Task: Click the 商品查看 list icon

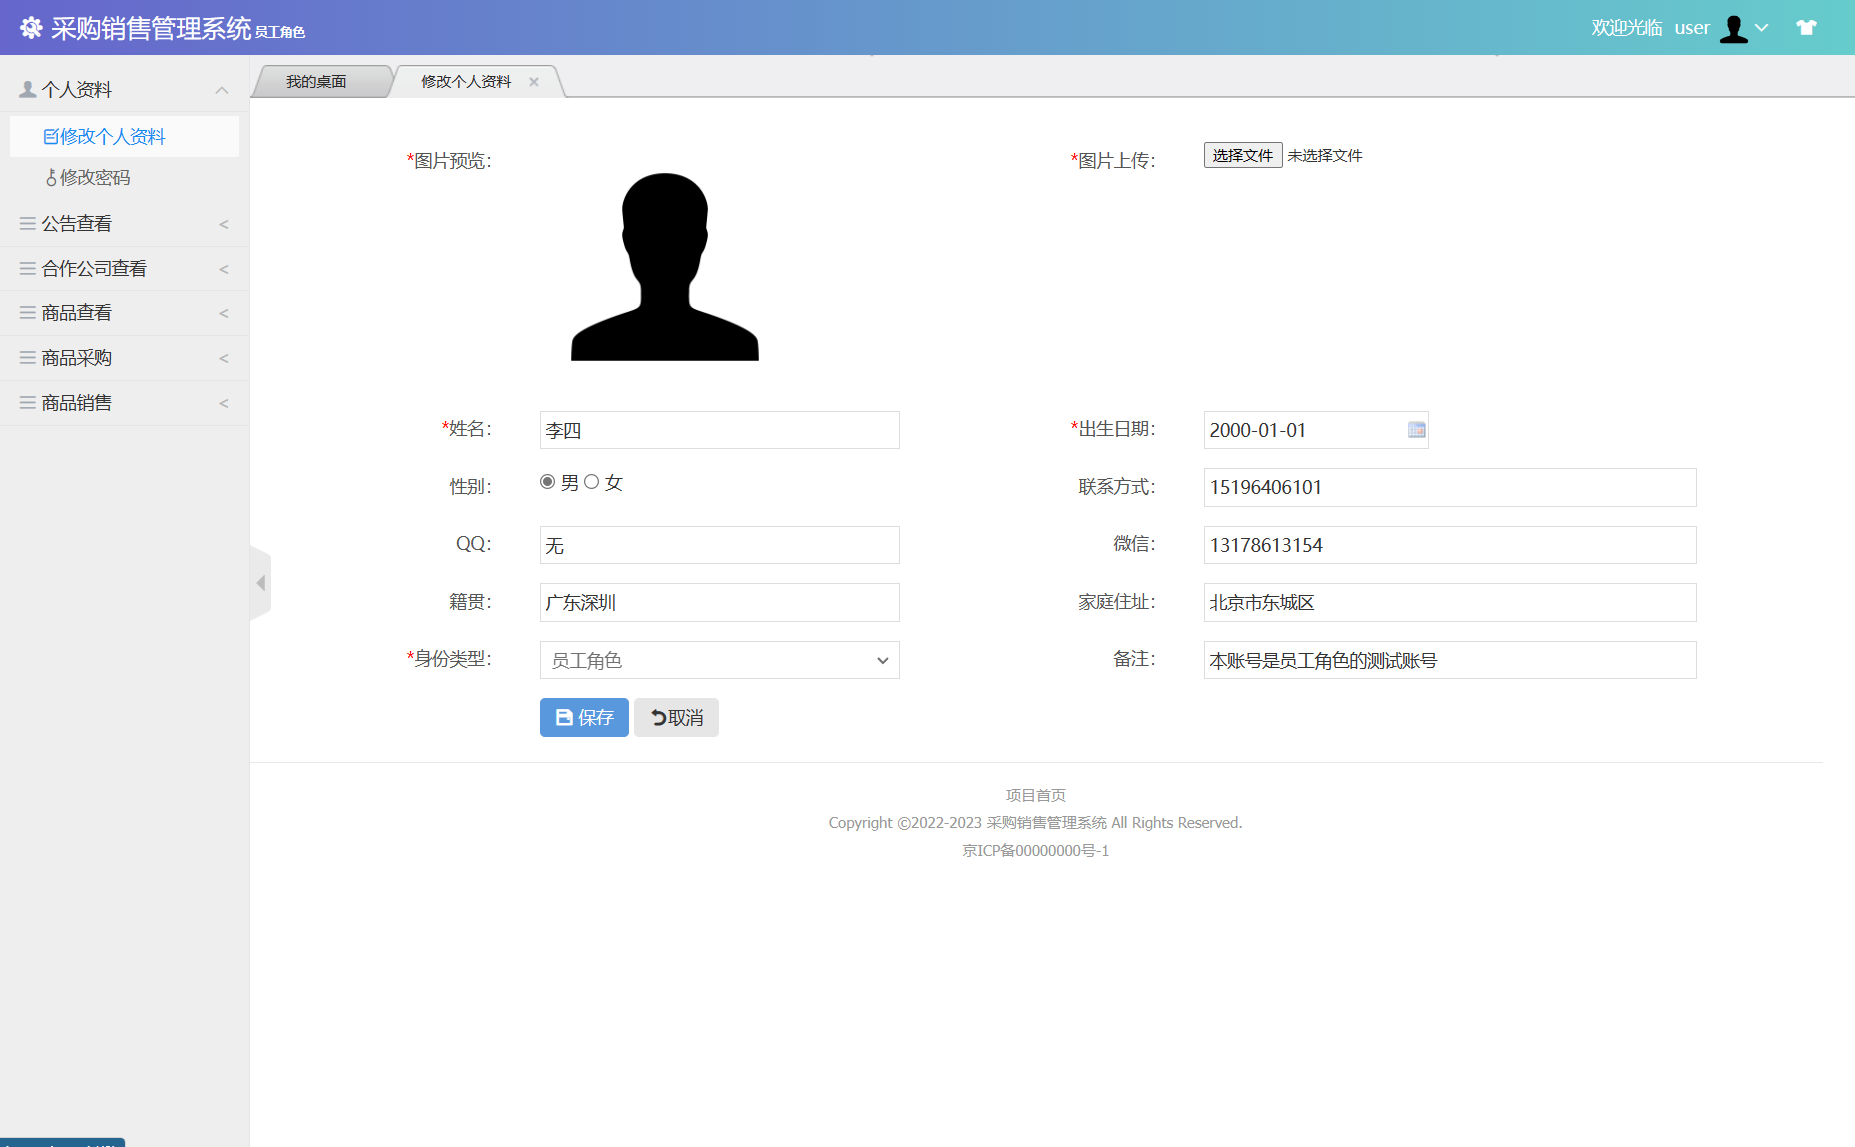Action: [26, 312]
